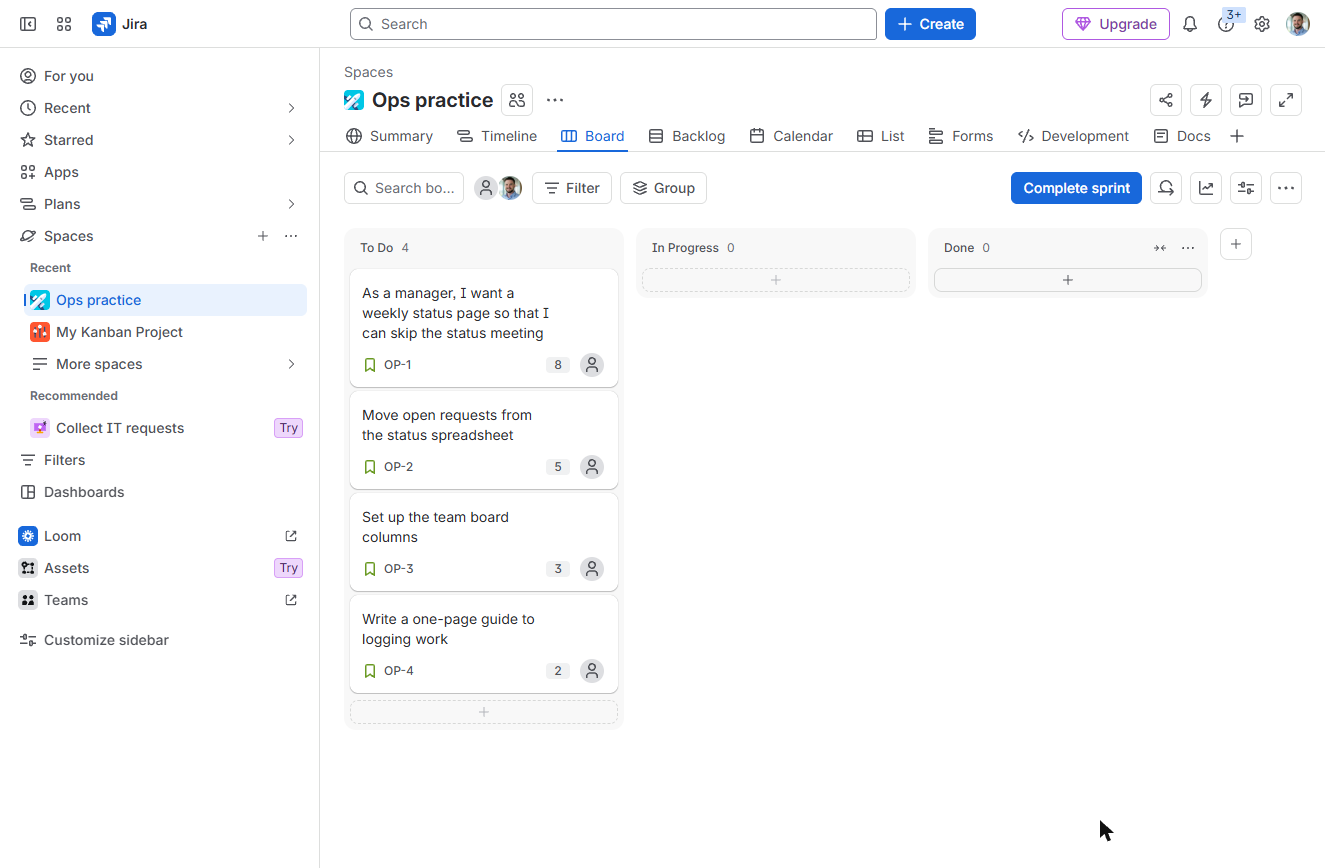
Task: Expand the Starred section chevron
Action: click(x=291, y=140)
